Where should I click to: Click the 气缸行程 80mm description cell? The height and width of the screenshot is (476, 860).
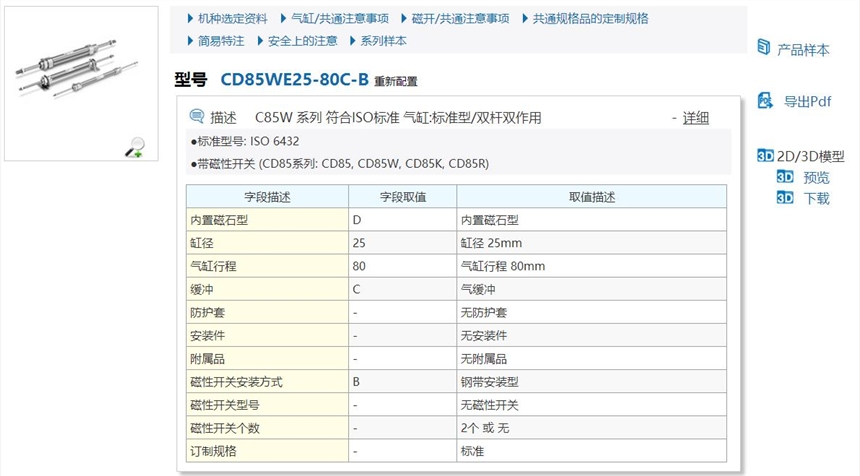(592, 266)
